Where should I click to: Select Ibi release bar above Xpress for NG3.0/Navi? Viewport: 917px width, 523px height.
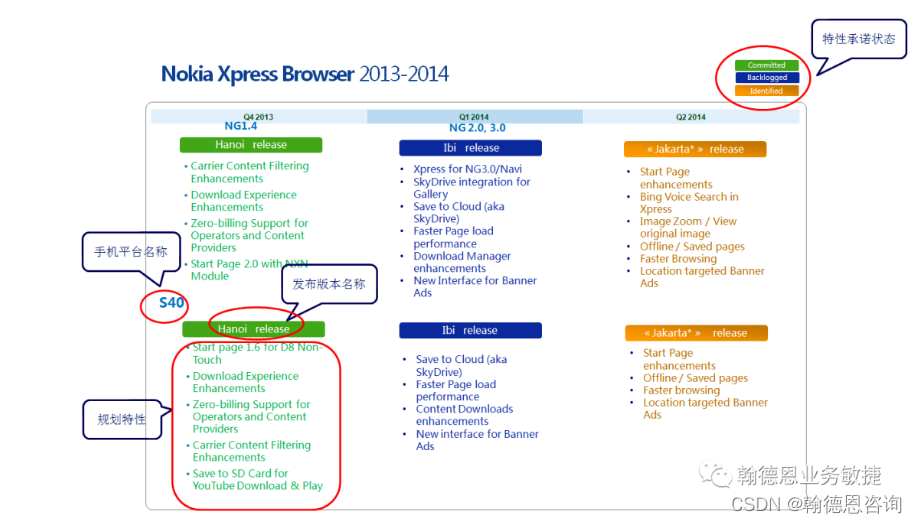(x=470, y=148)
